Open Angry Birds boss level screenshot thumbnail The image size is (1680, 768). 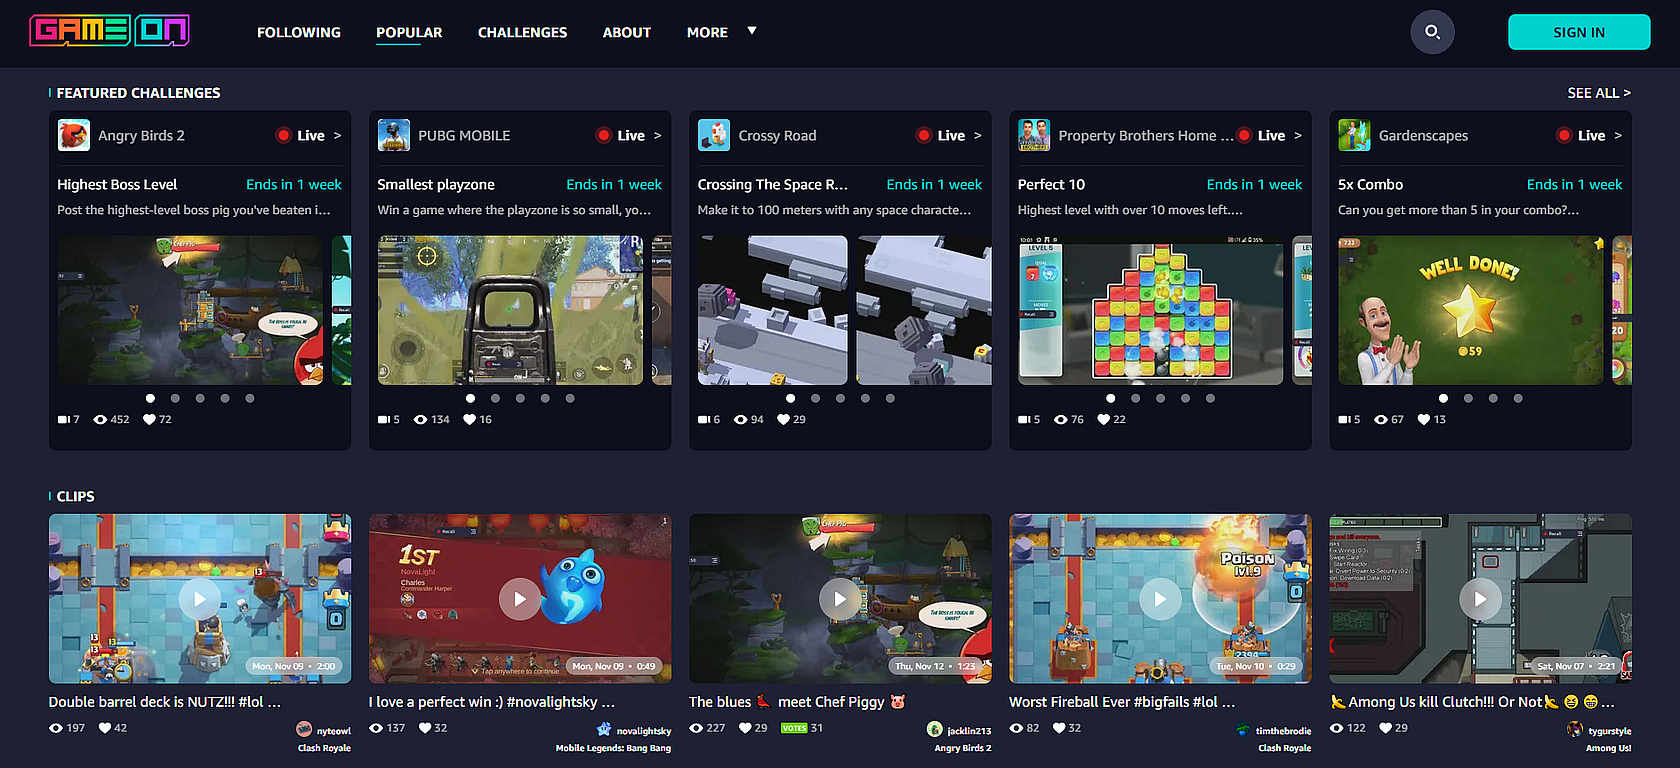[190, 310]
